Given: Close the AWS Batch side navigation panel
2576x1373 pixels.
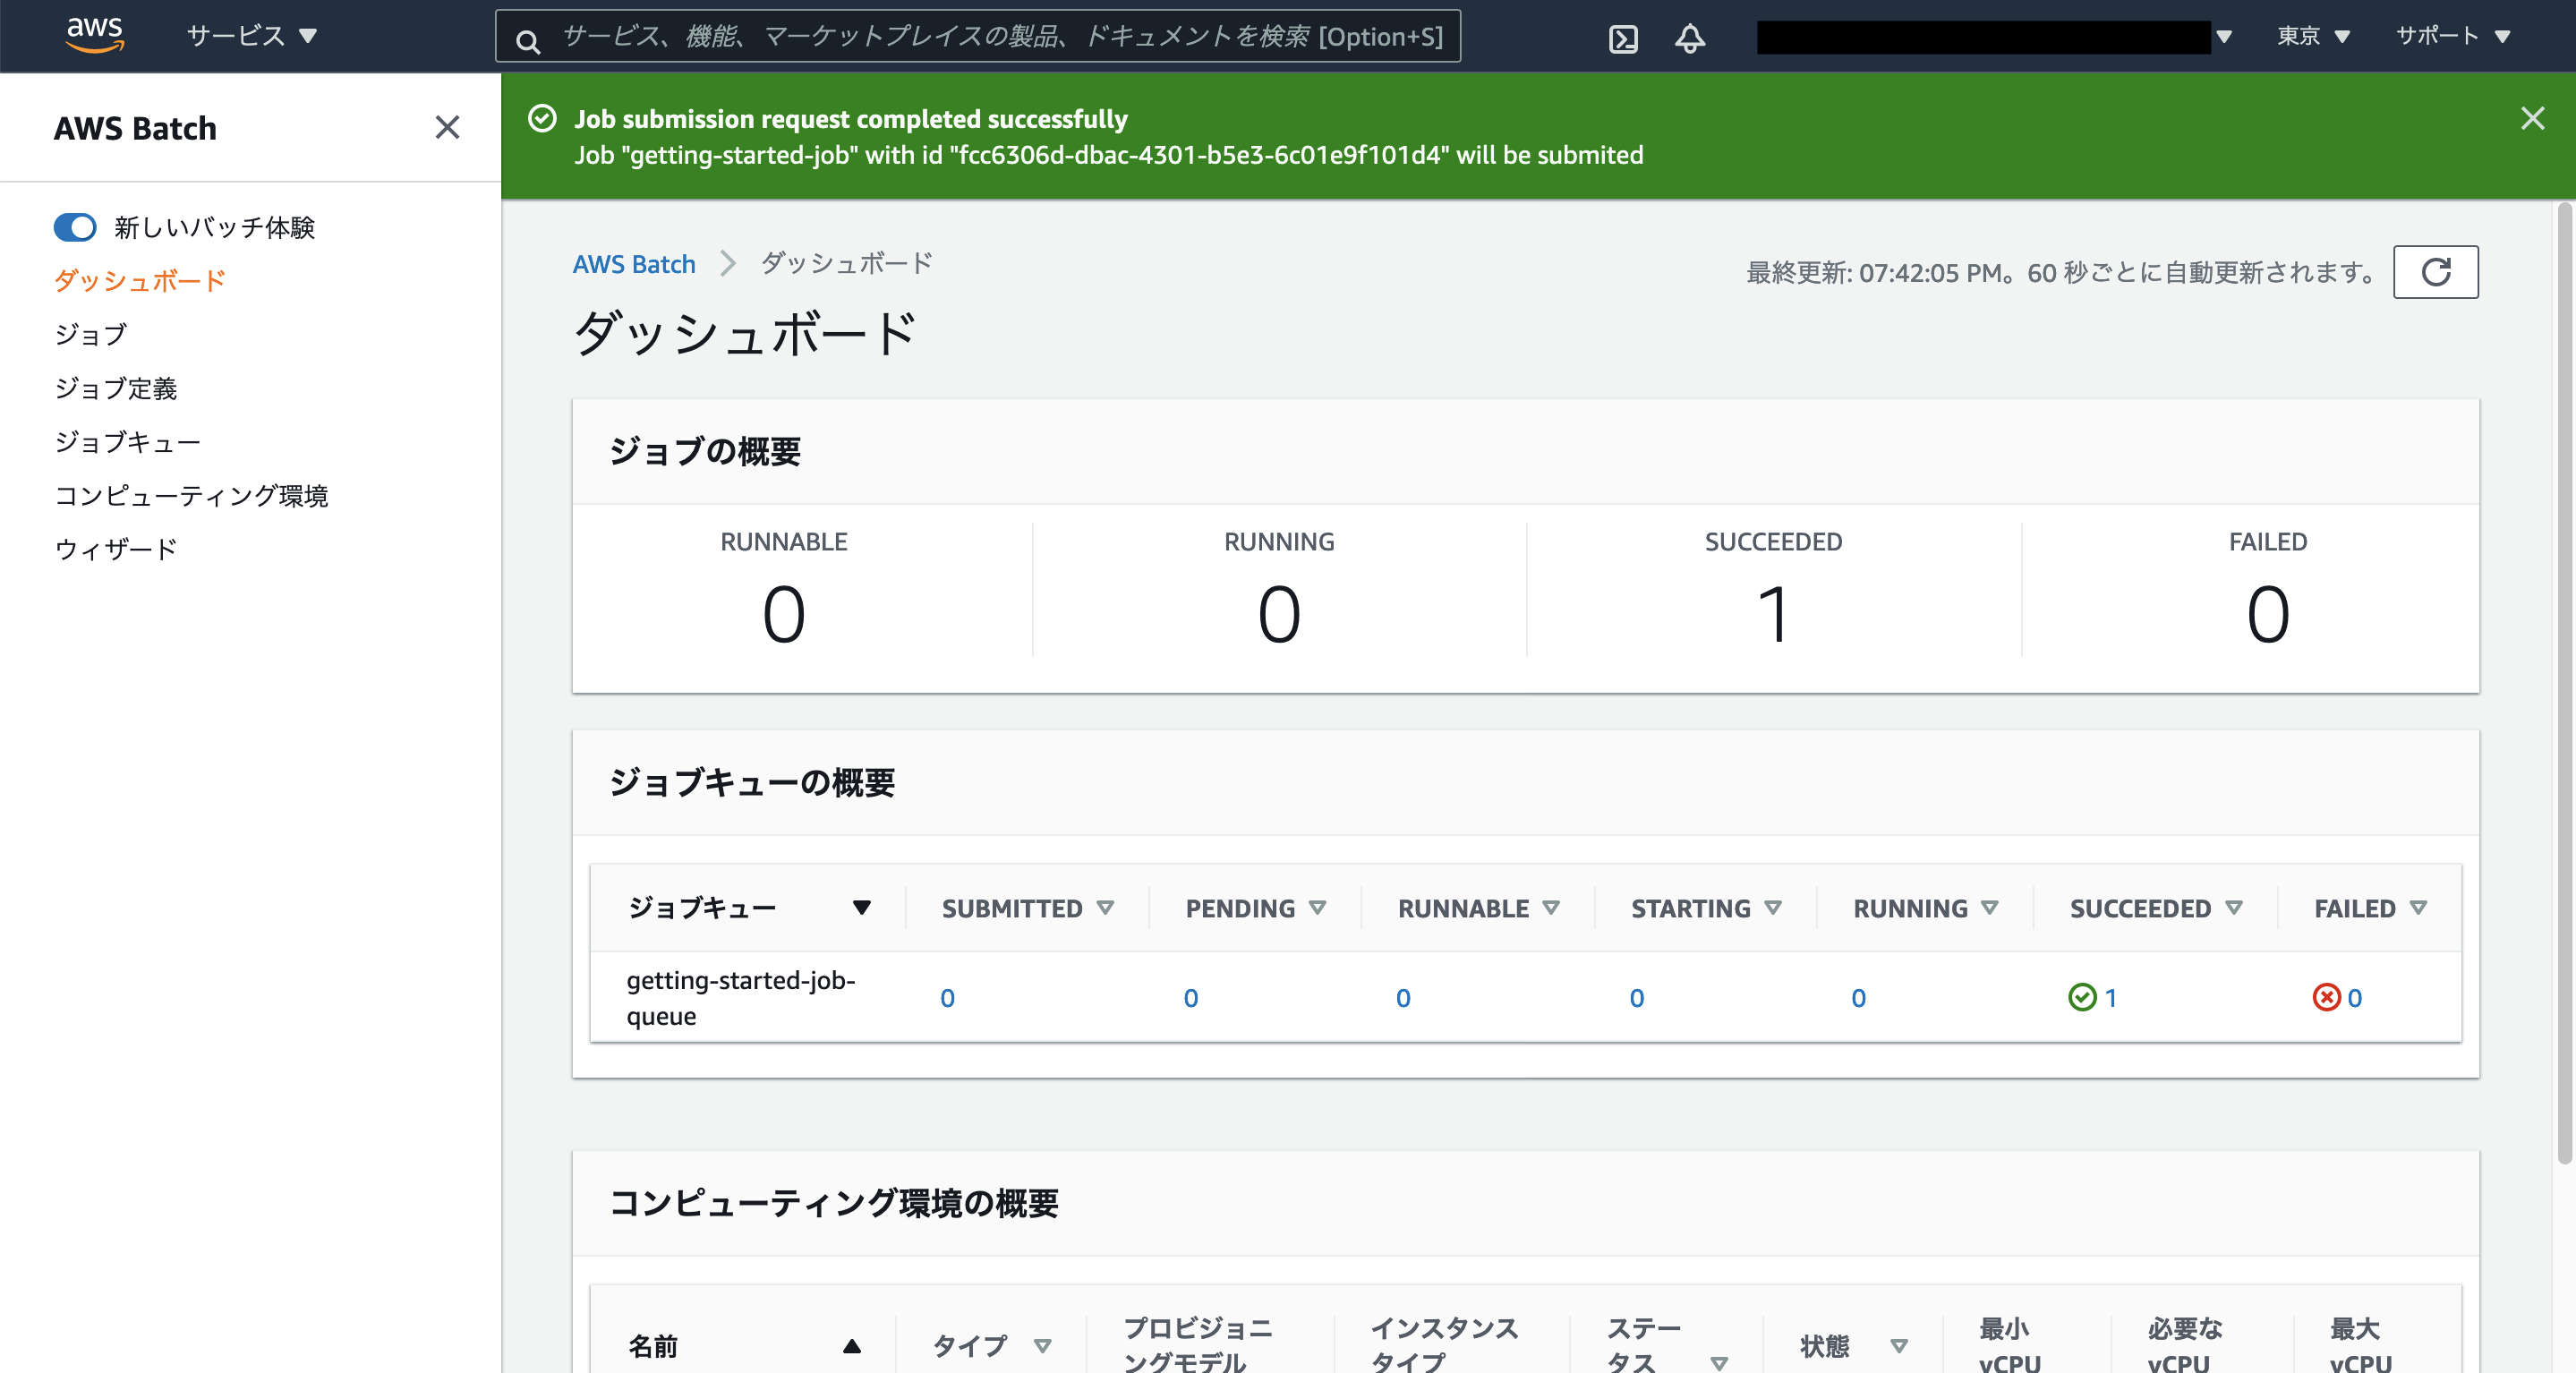Looking at the screenshot, I should click(447, 127).
